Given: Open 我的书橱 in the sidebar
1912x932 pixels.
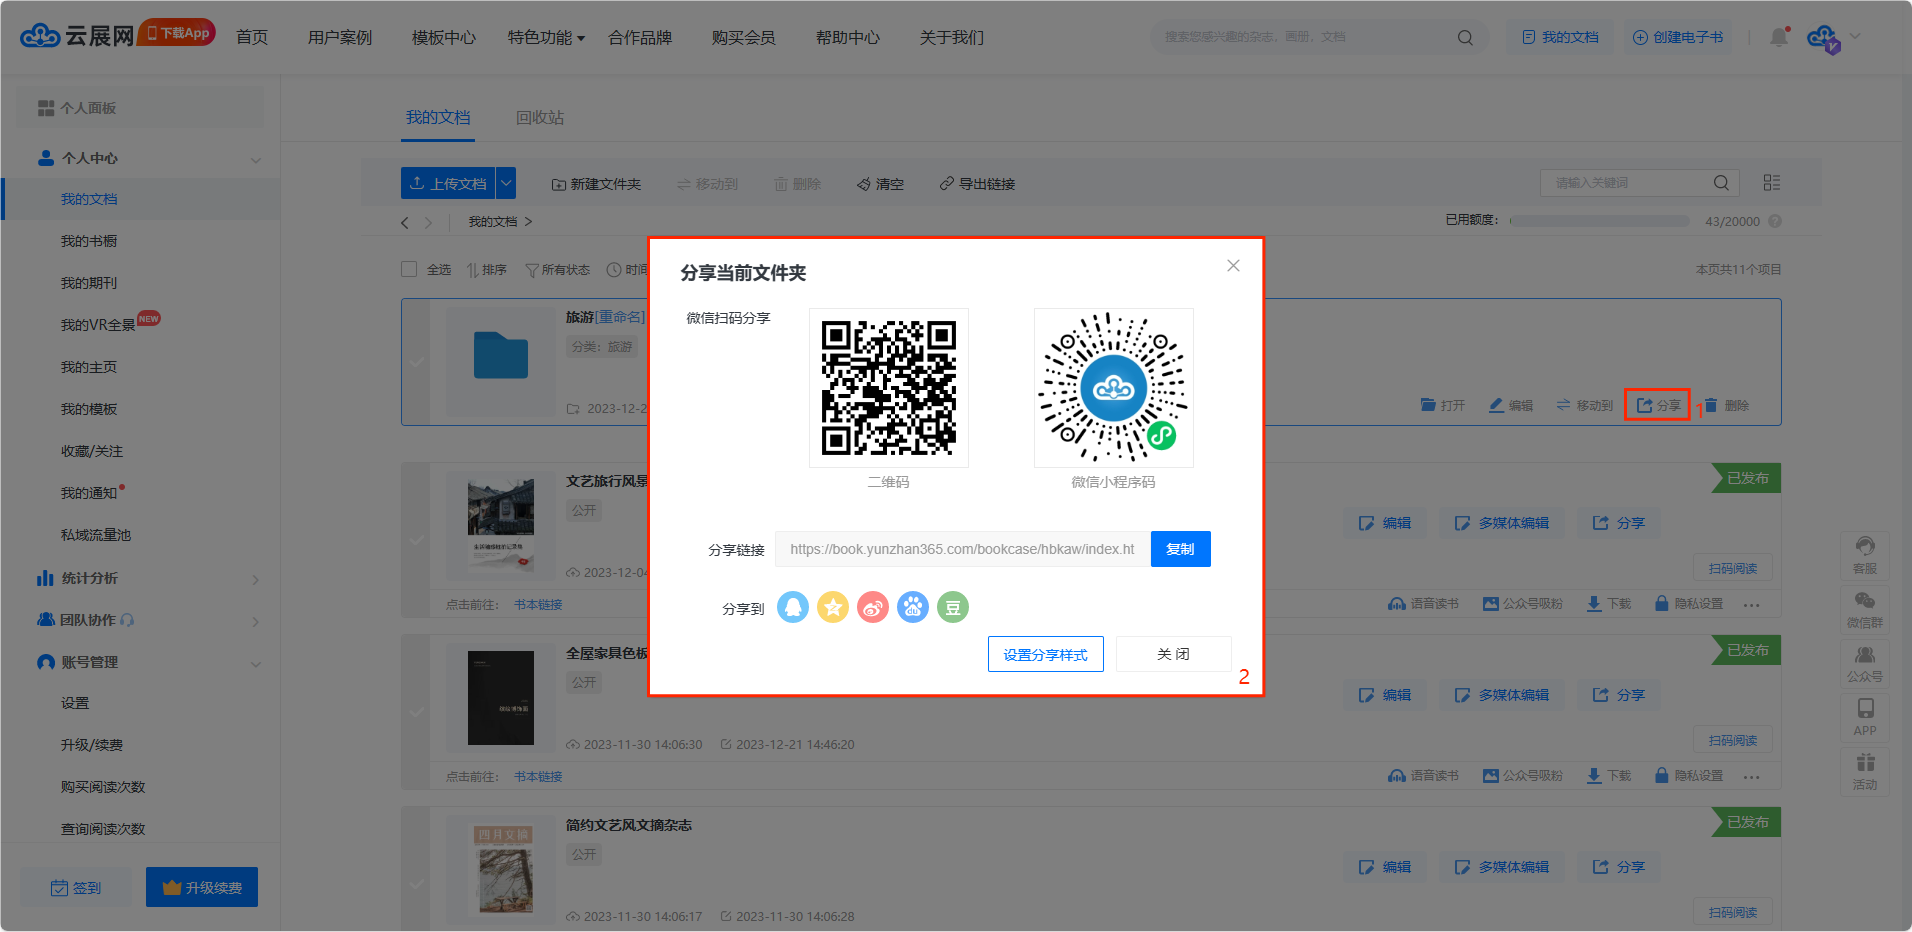Looking at the screenshot, I should [x=89, y=241].
